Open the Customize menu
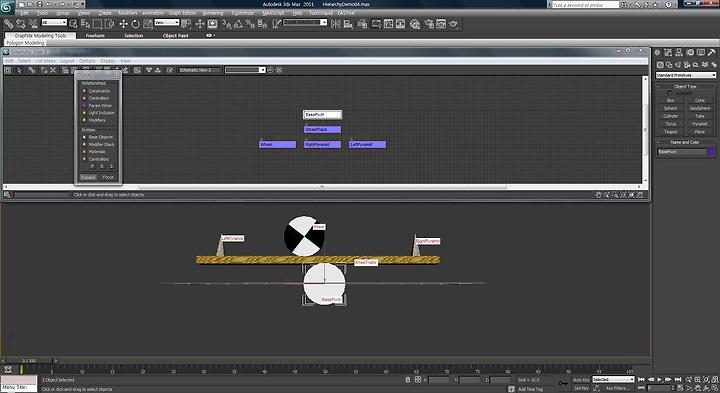The image size is (720, 393). [x=243, y=13]
